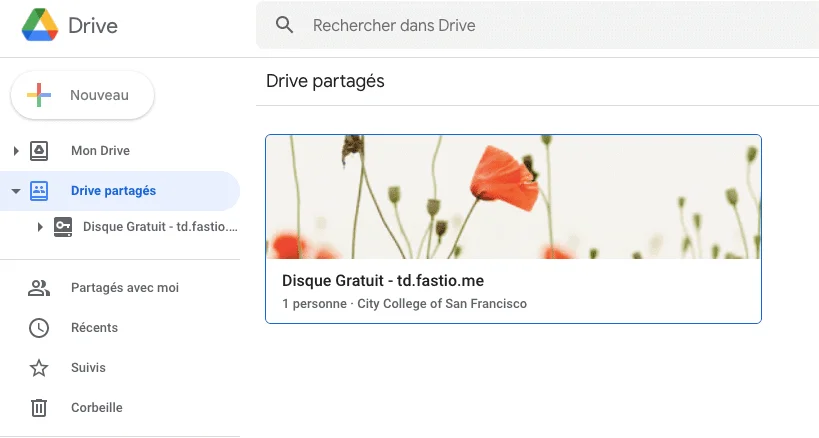The image size is (819, 438).
Task: Open the Suivis section
Action: (x=88, y=368)
